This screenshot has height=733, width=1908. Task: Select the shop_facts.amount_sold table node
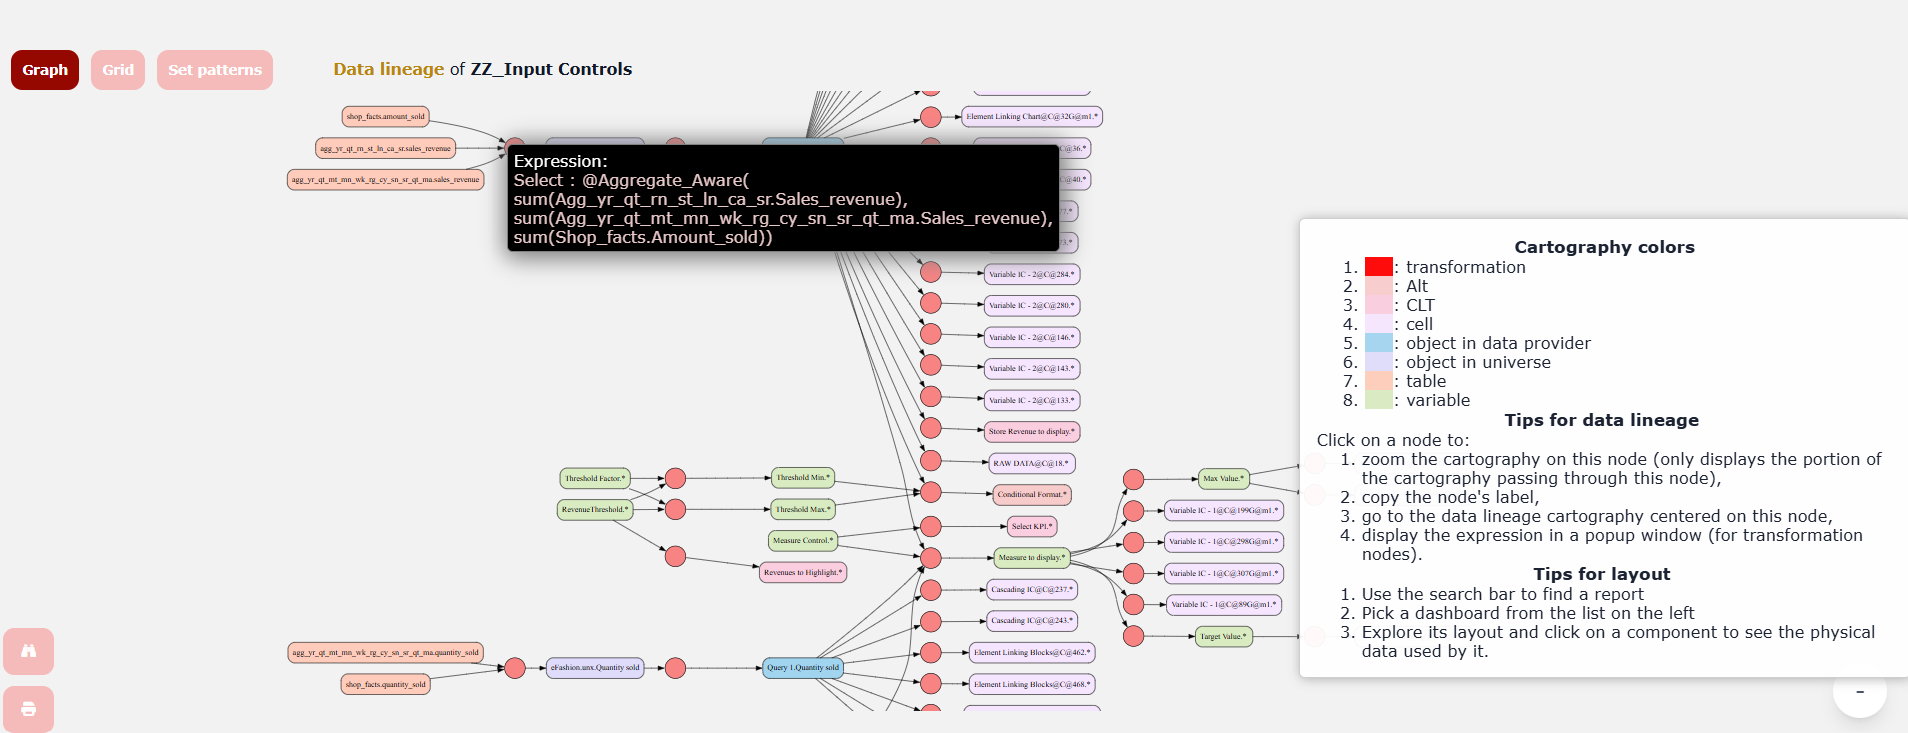[386, 117]
